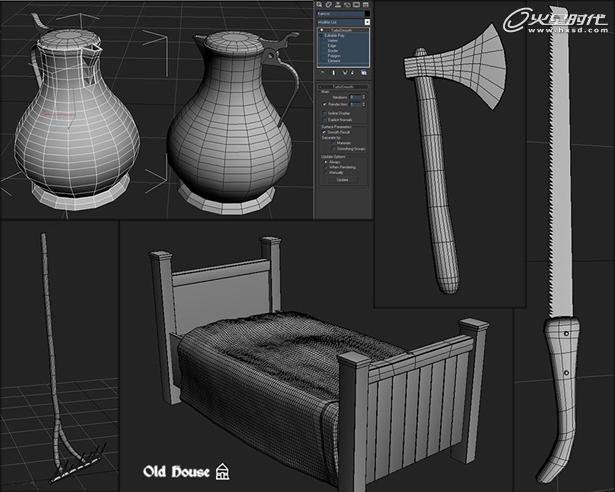615x492 pixels.
Task: Open the Modify tab in command panel
Action: [x=329, y=5]
